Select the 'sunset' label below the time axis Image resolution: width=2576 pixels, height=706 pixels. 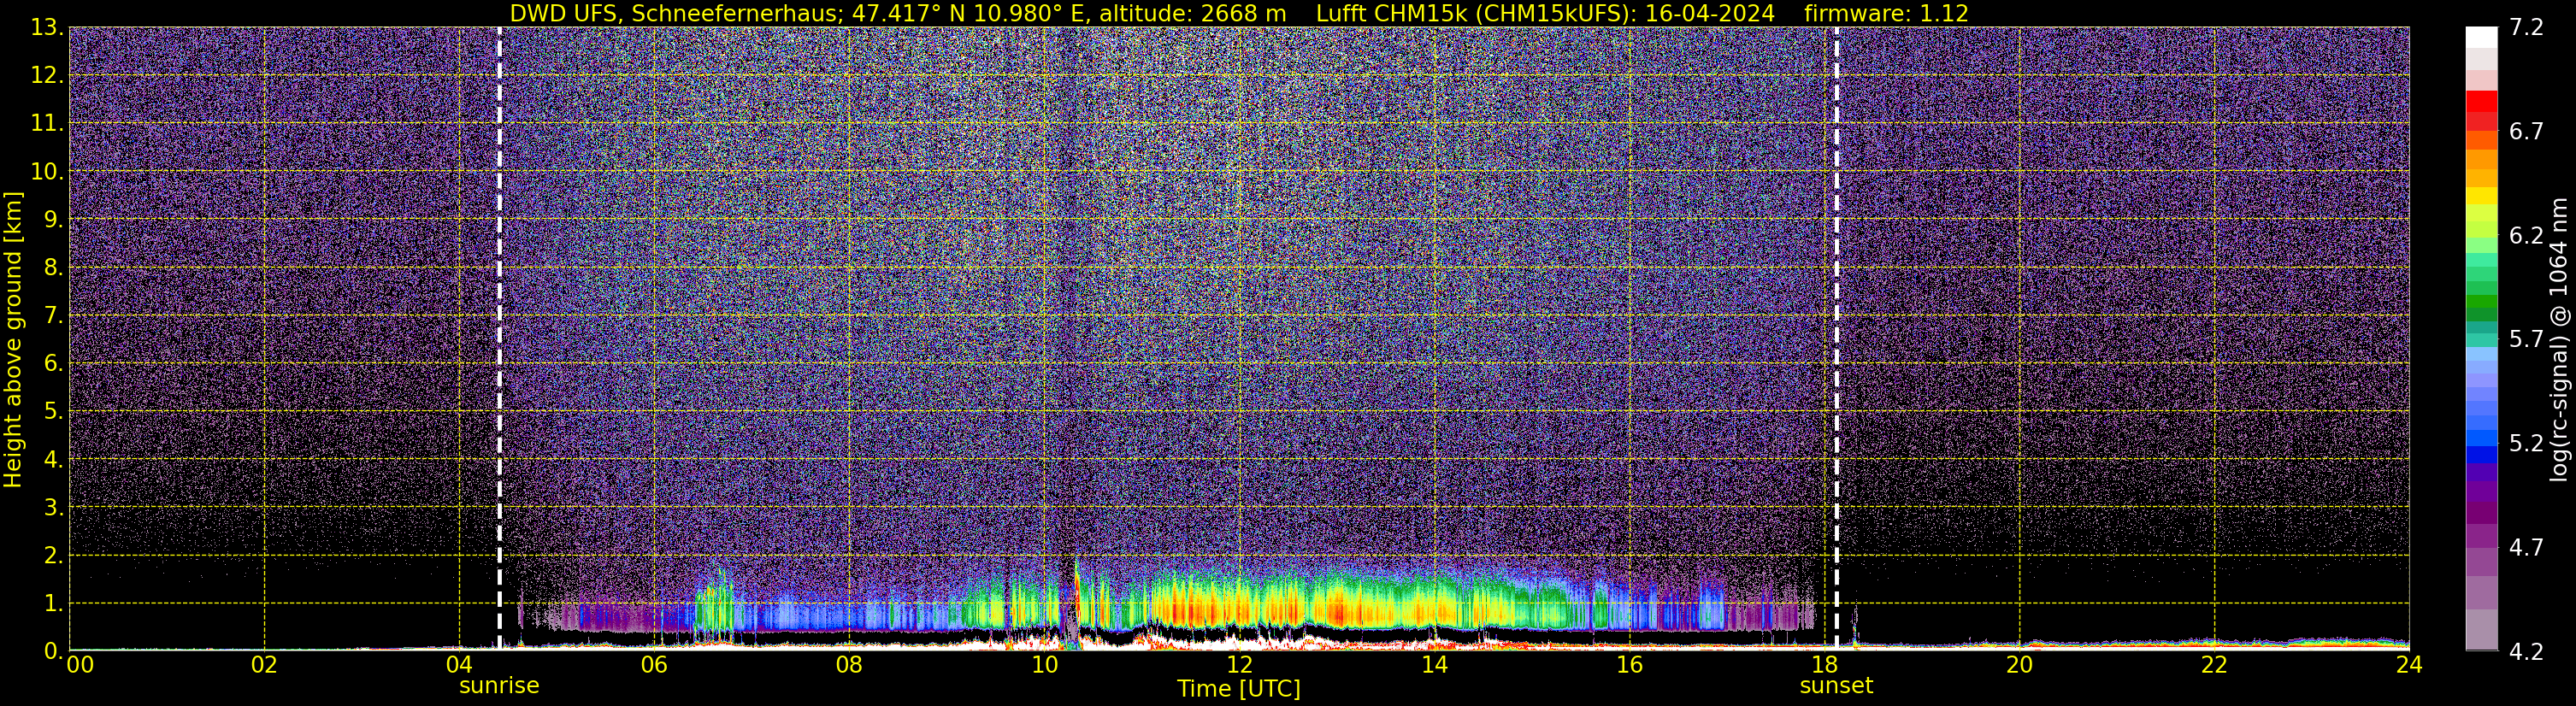1836,686
